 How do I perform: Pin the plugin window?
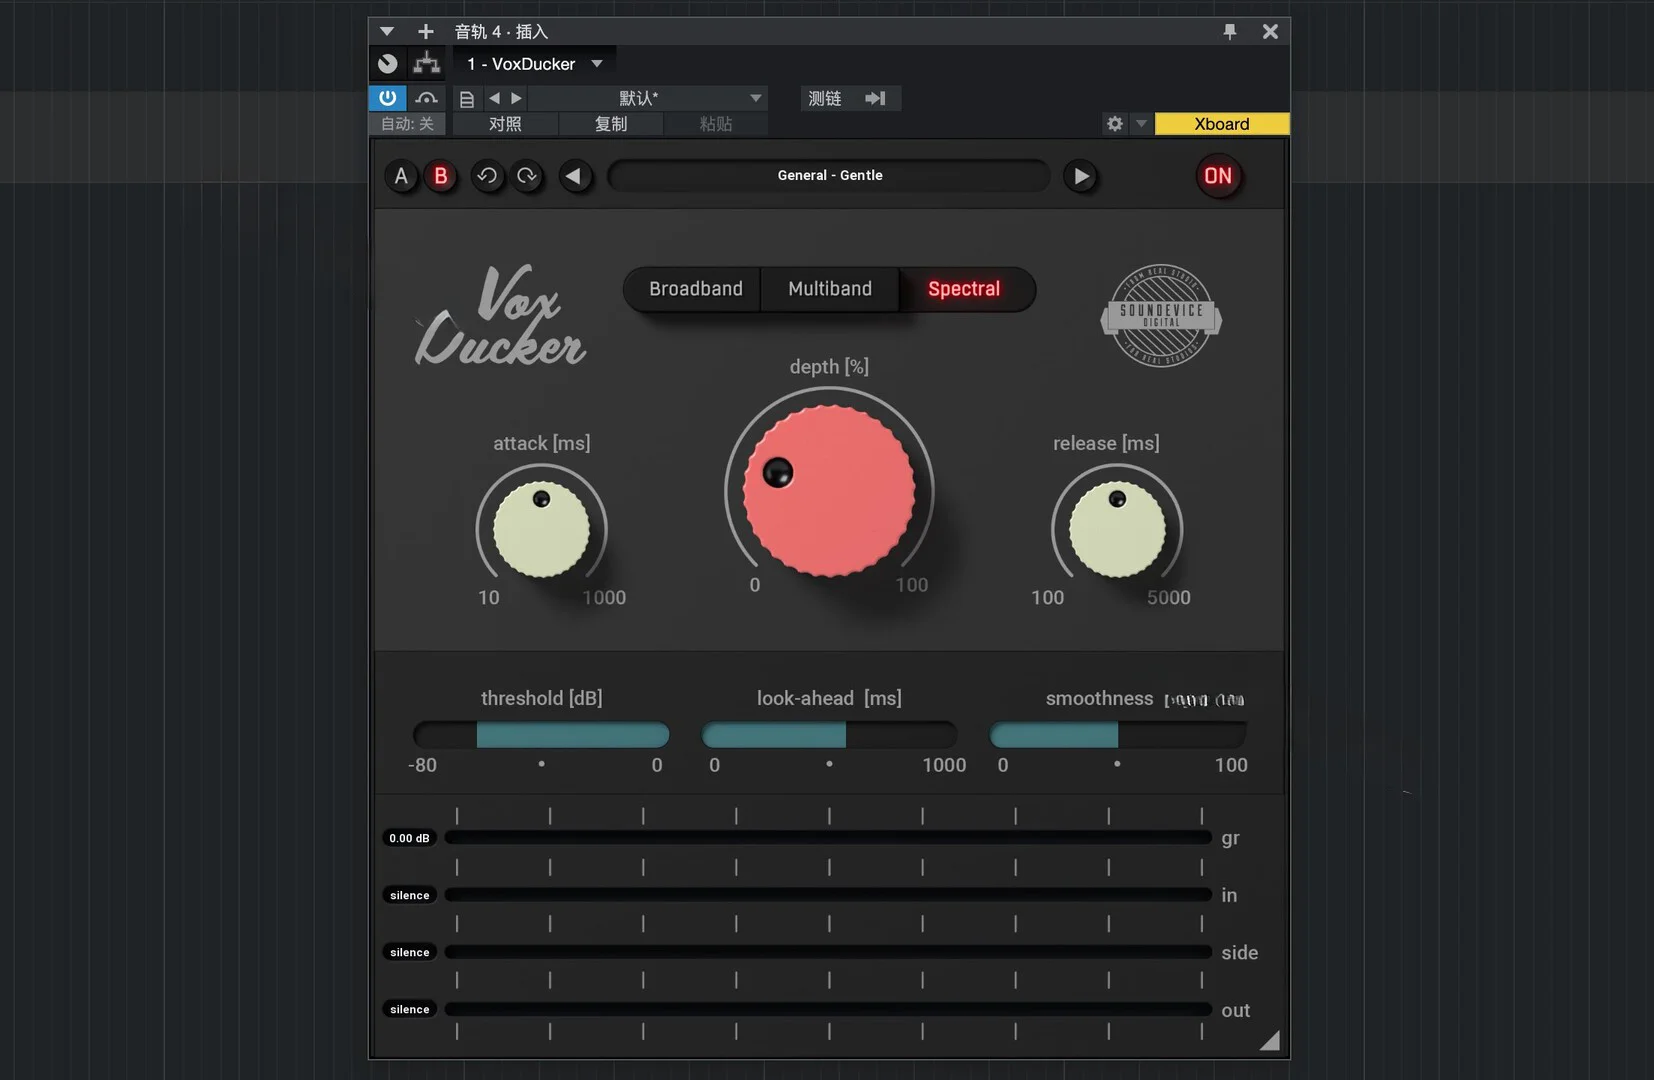pos(1230,32)
